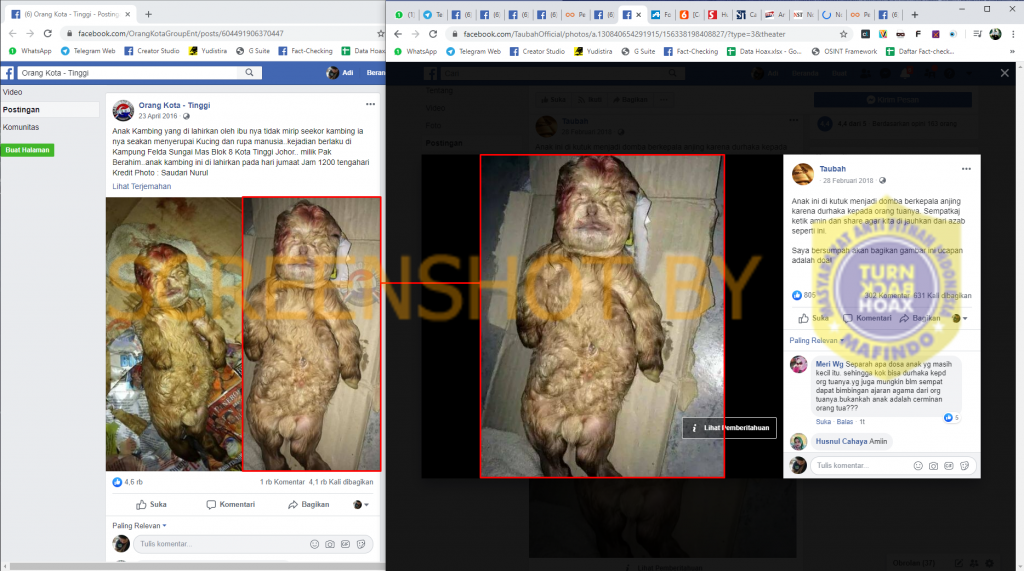This screenshot has height=571, width=1024.
Task: Click Komentari on the Taubah photo
Action: click(x=867, y=318)
